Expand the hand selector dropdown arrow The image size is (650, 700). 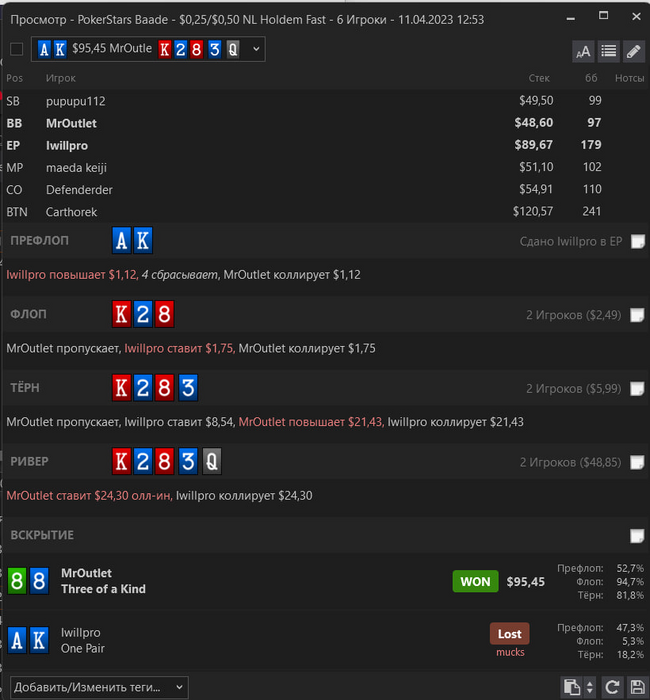[256, 49]
